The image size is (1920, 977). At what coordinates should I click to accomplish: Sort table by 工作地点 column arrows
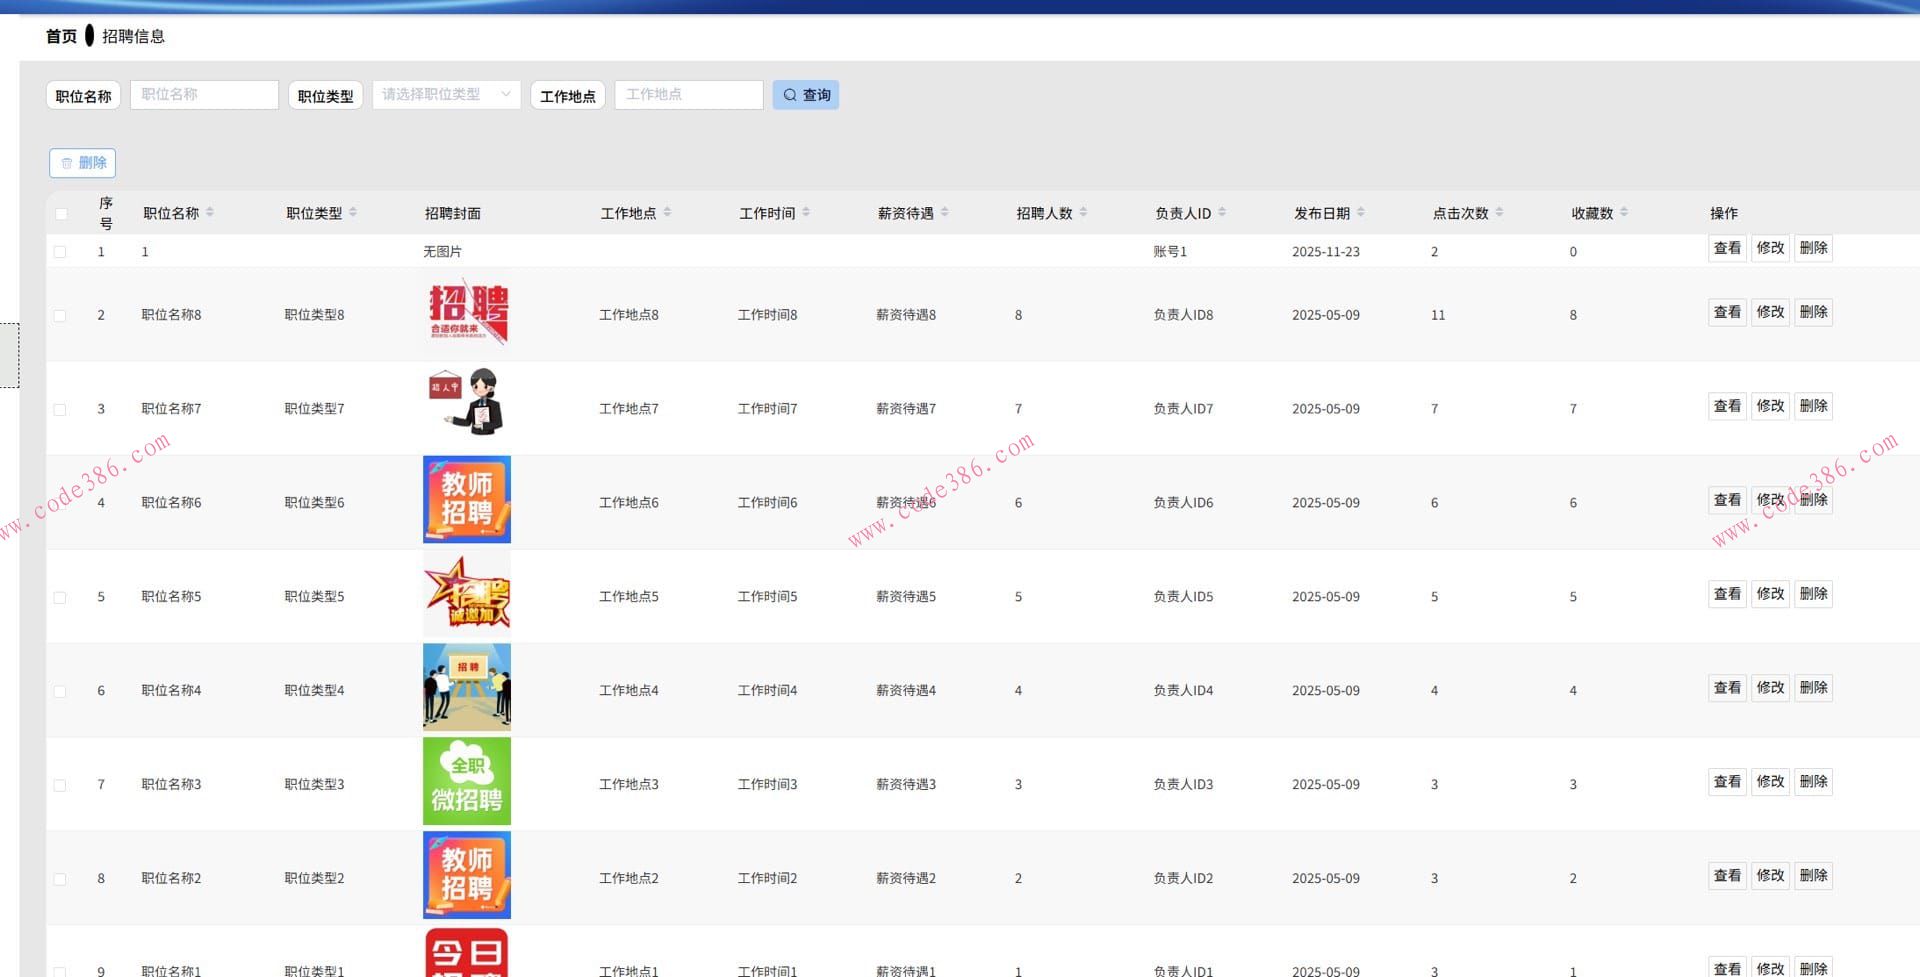click(x=667, y=212)
